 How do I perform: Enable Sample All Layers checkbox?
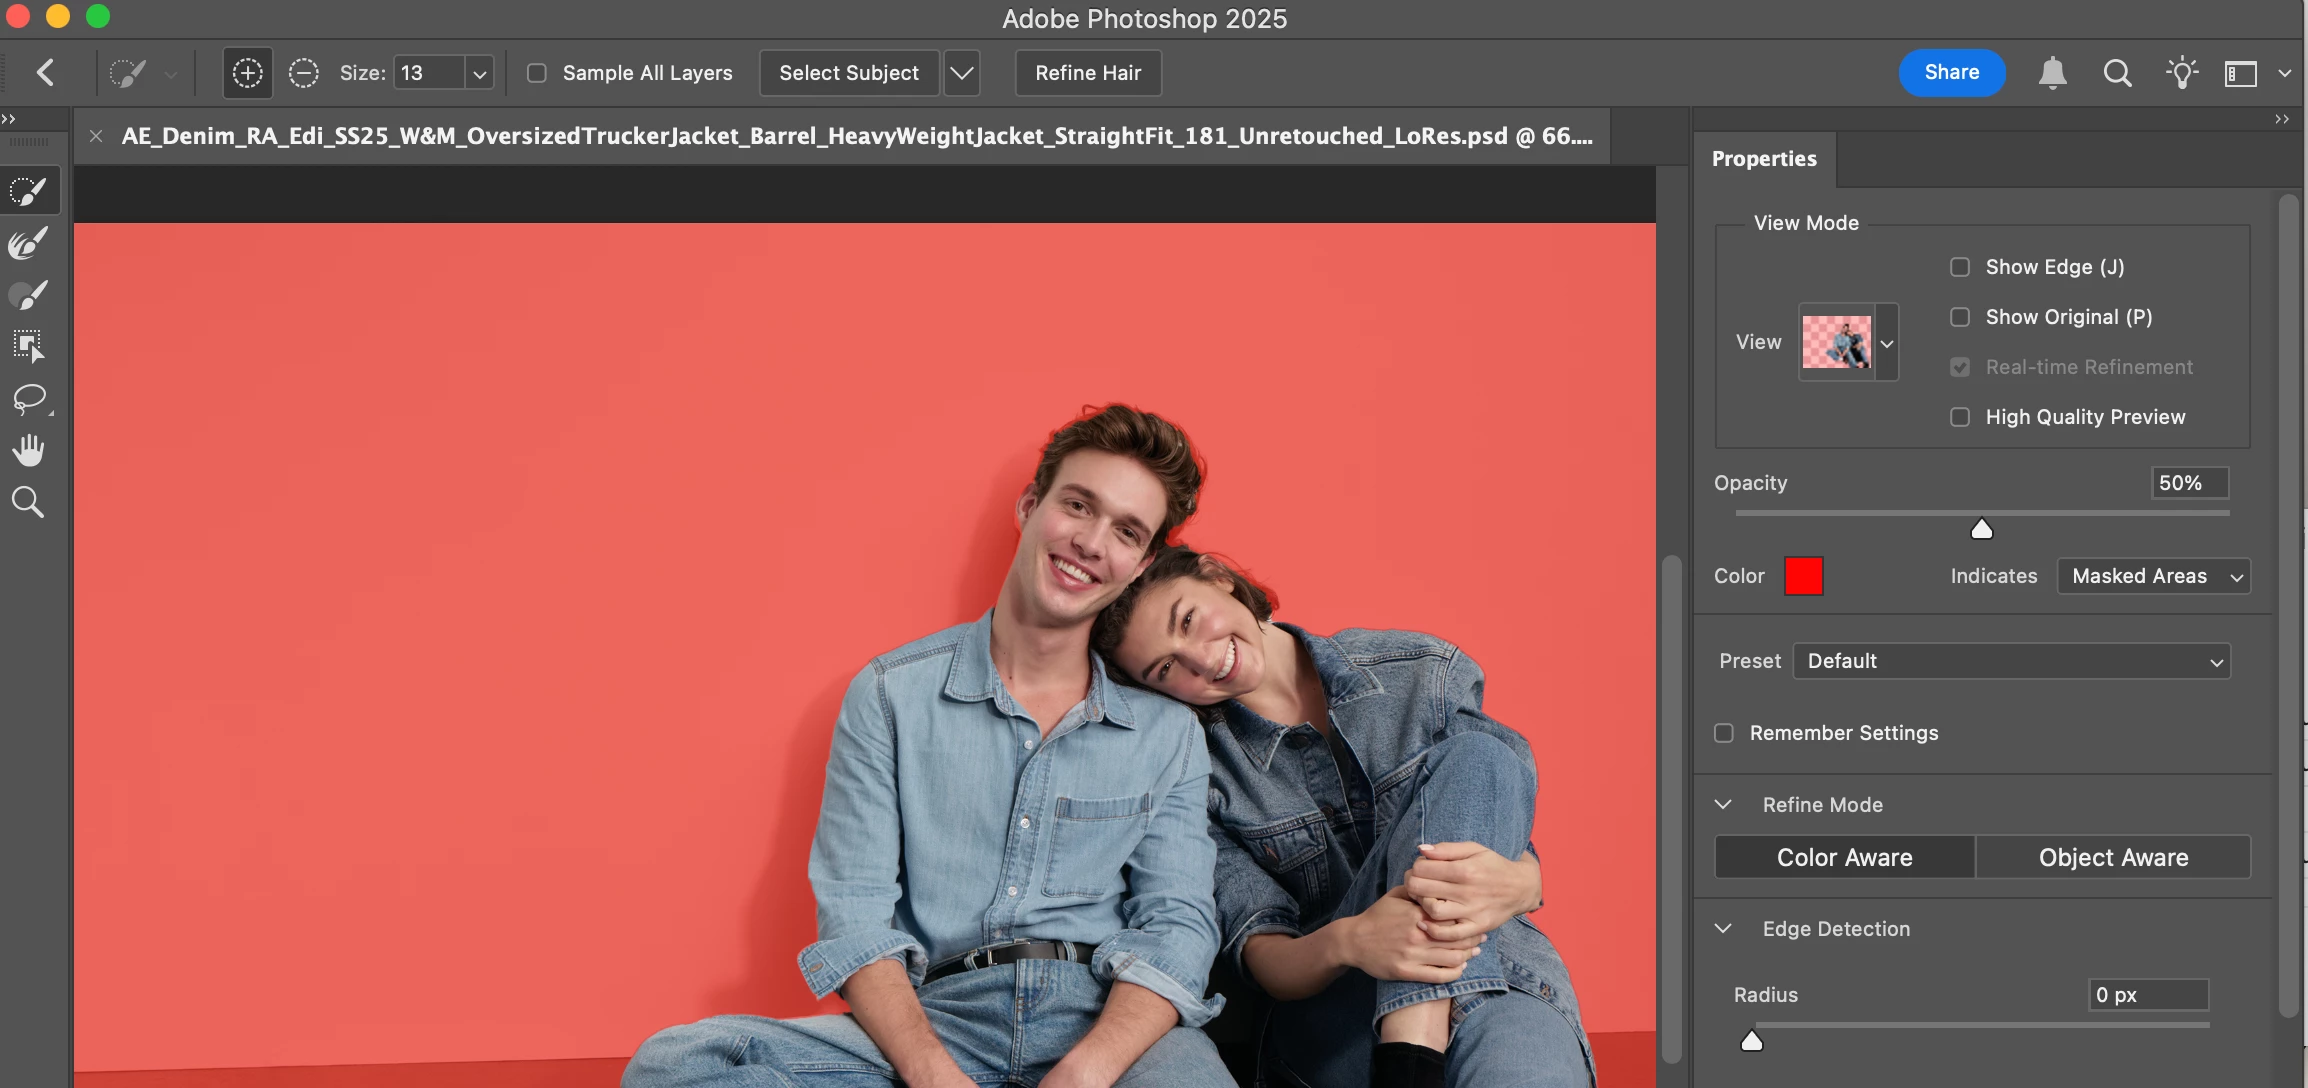point(537,73)
